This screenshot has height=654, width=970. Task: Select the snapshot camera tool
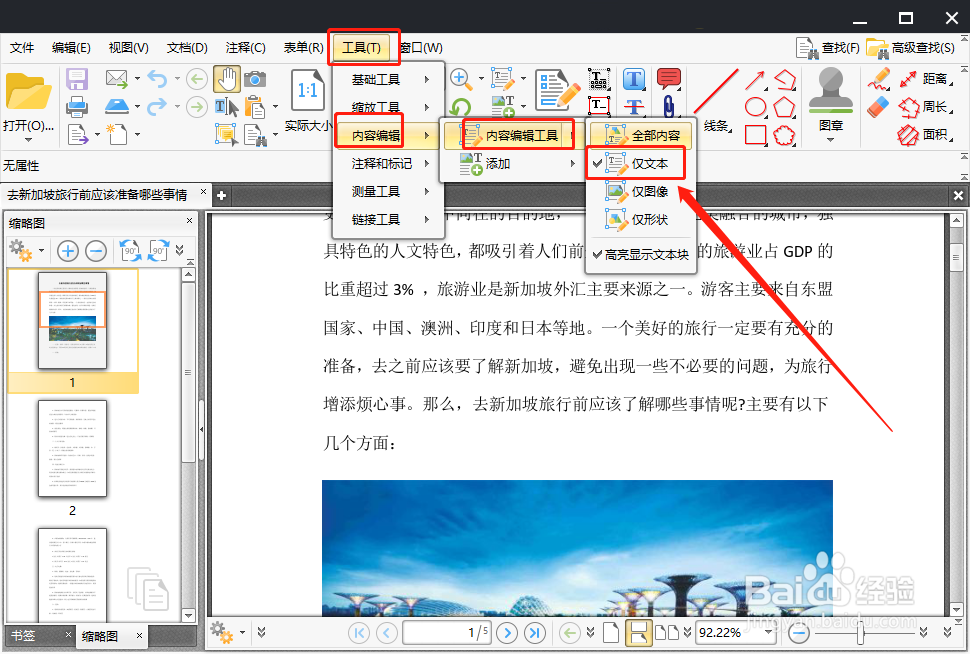[255, 79]
